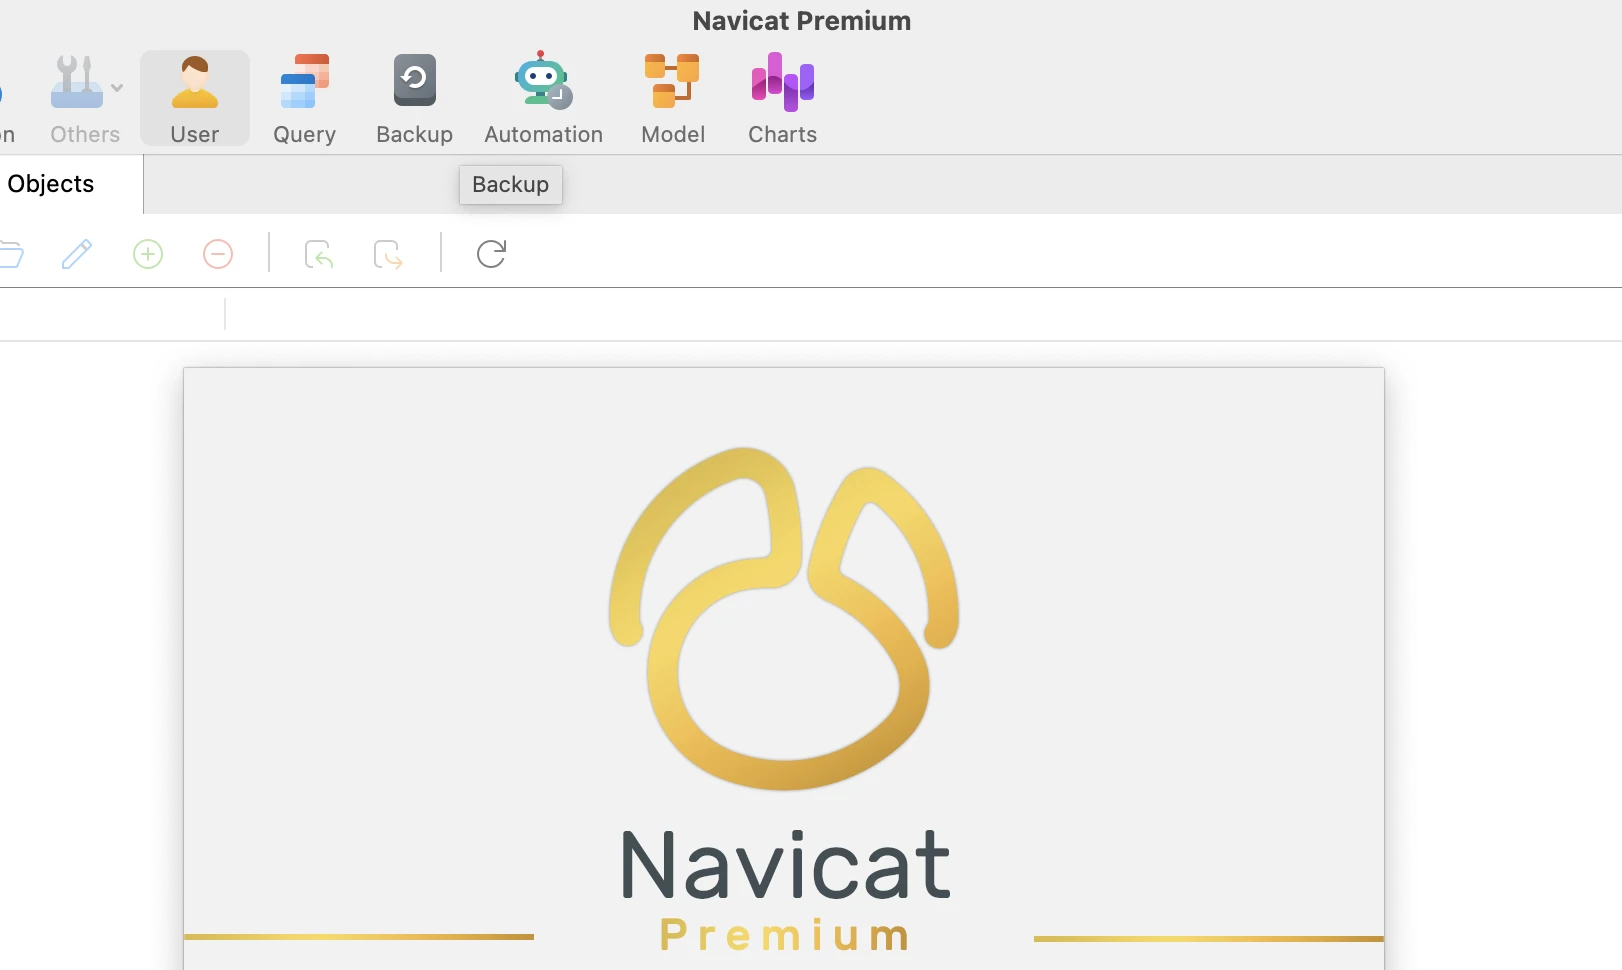This screenshot has height=970, width=1622.
Task: Switch to the Objects tab
Action: point(51,184)
